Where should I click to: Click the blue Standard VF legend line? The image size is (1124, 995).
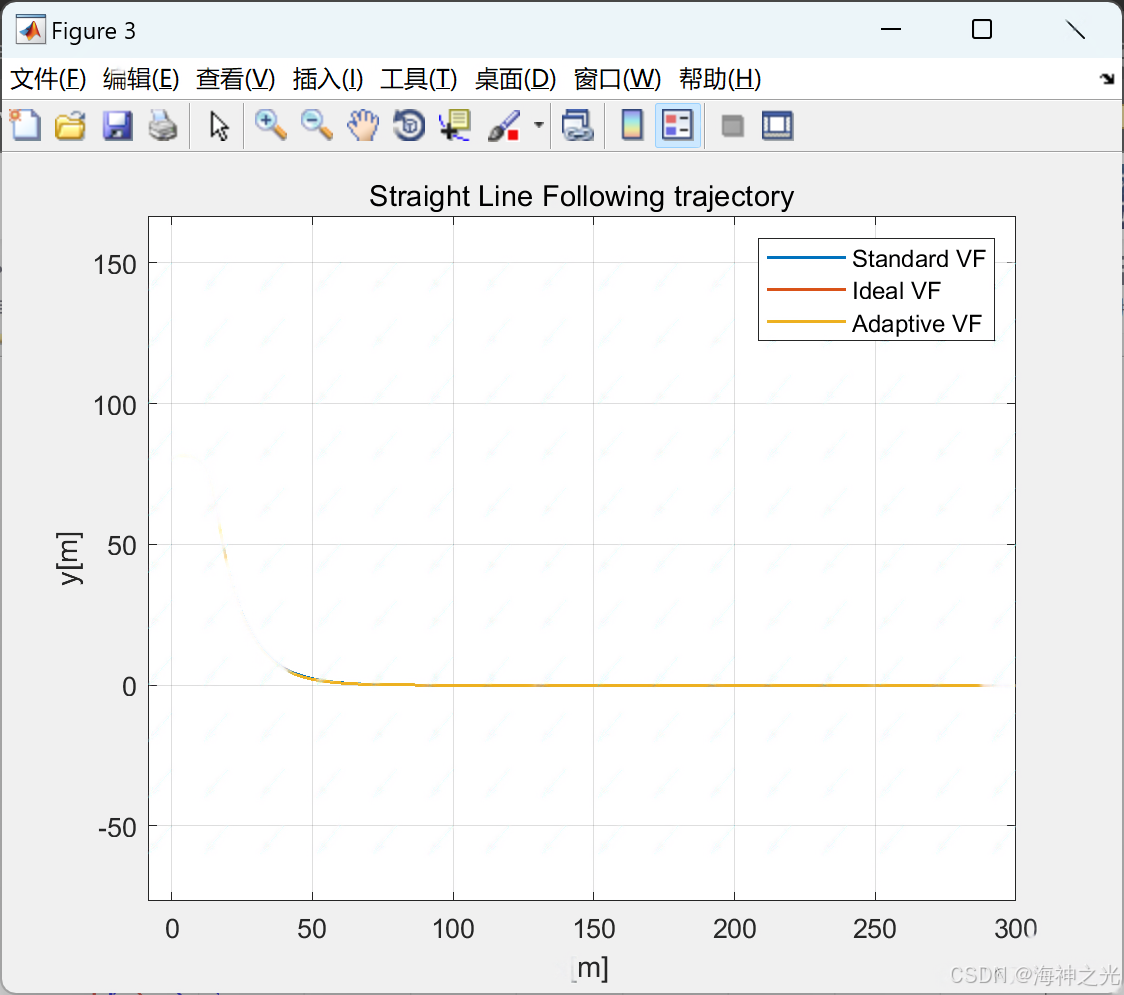tap(806, 257)
